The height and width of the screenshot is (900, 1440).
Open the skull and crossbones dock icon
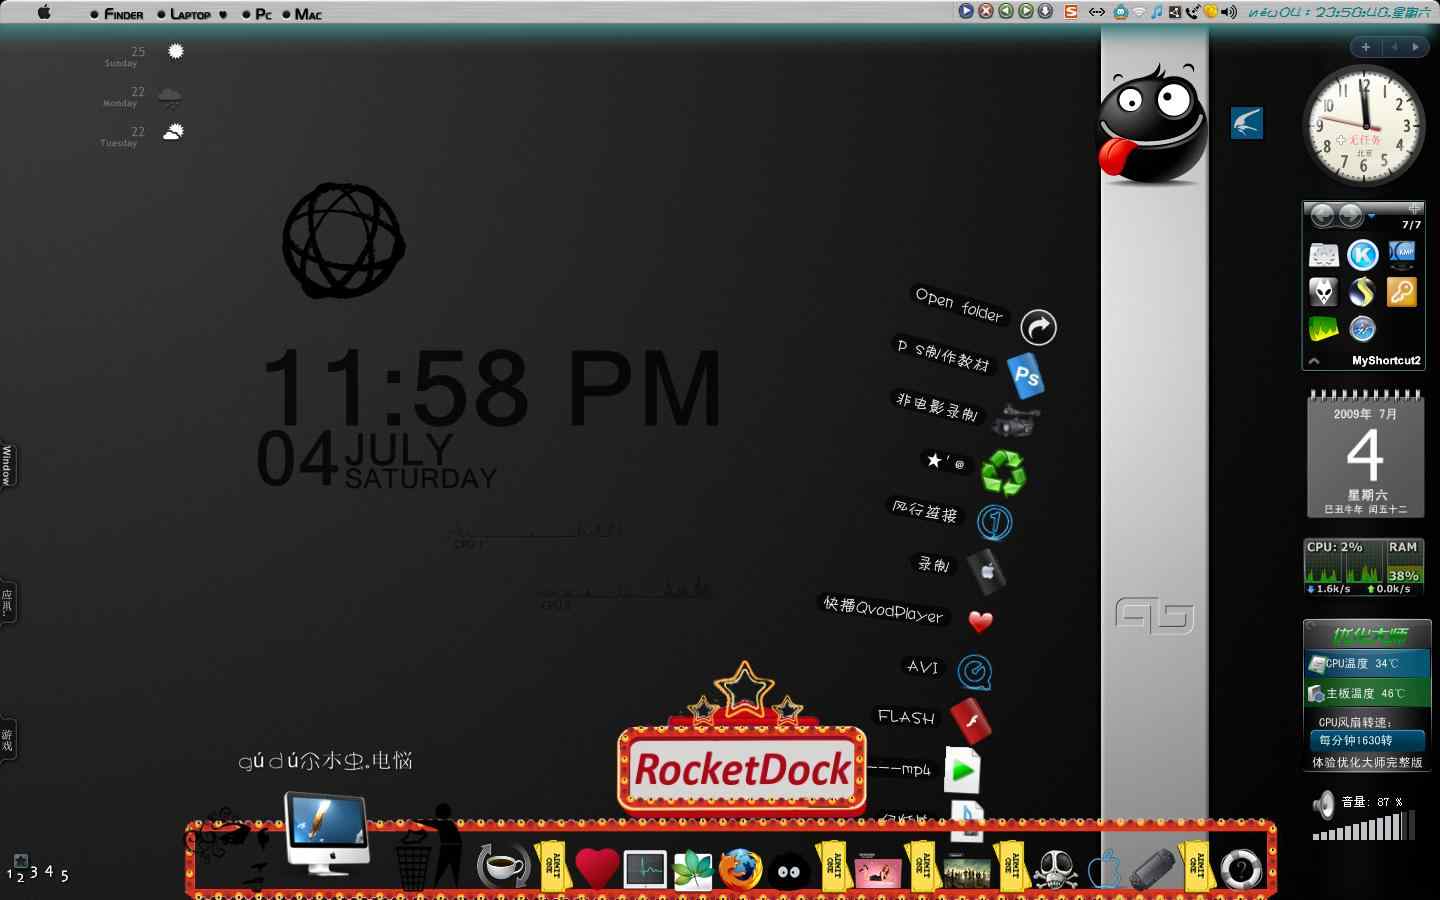click(1056, 869)
